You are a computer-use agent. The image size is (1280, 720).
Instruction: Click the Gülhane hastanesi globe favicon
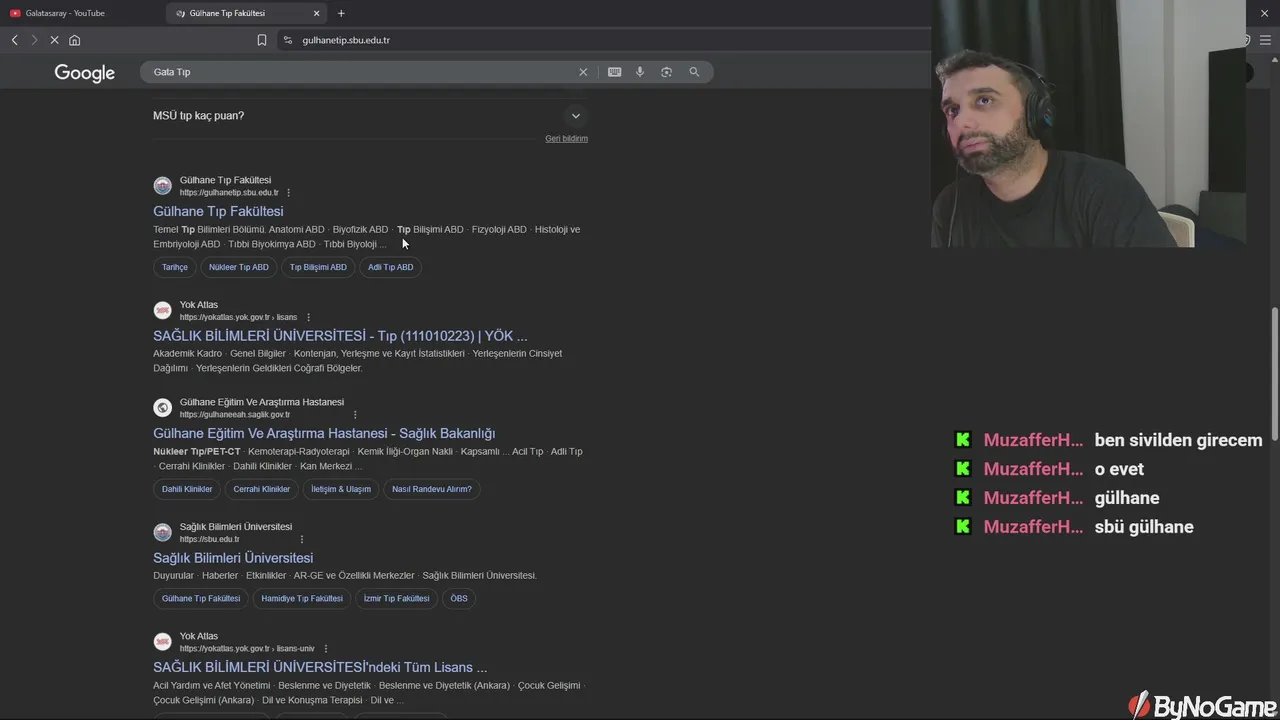pos(162,408)
